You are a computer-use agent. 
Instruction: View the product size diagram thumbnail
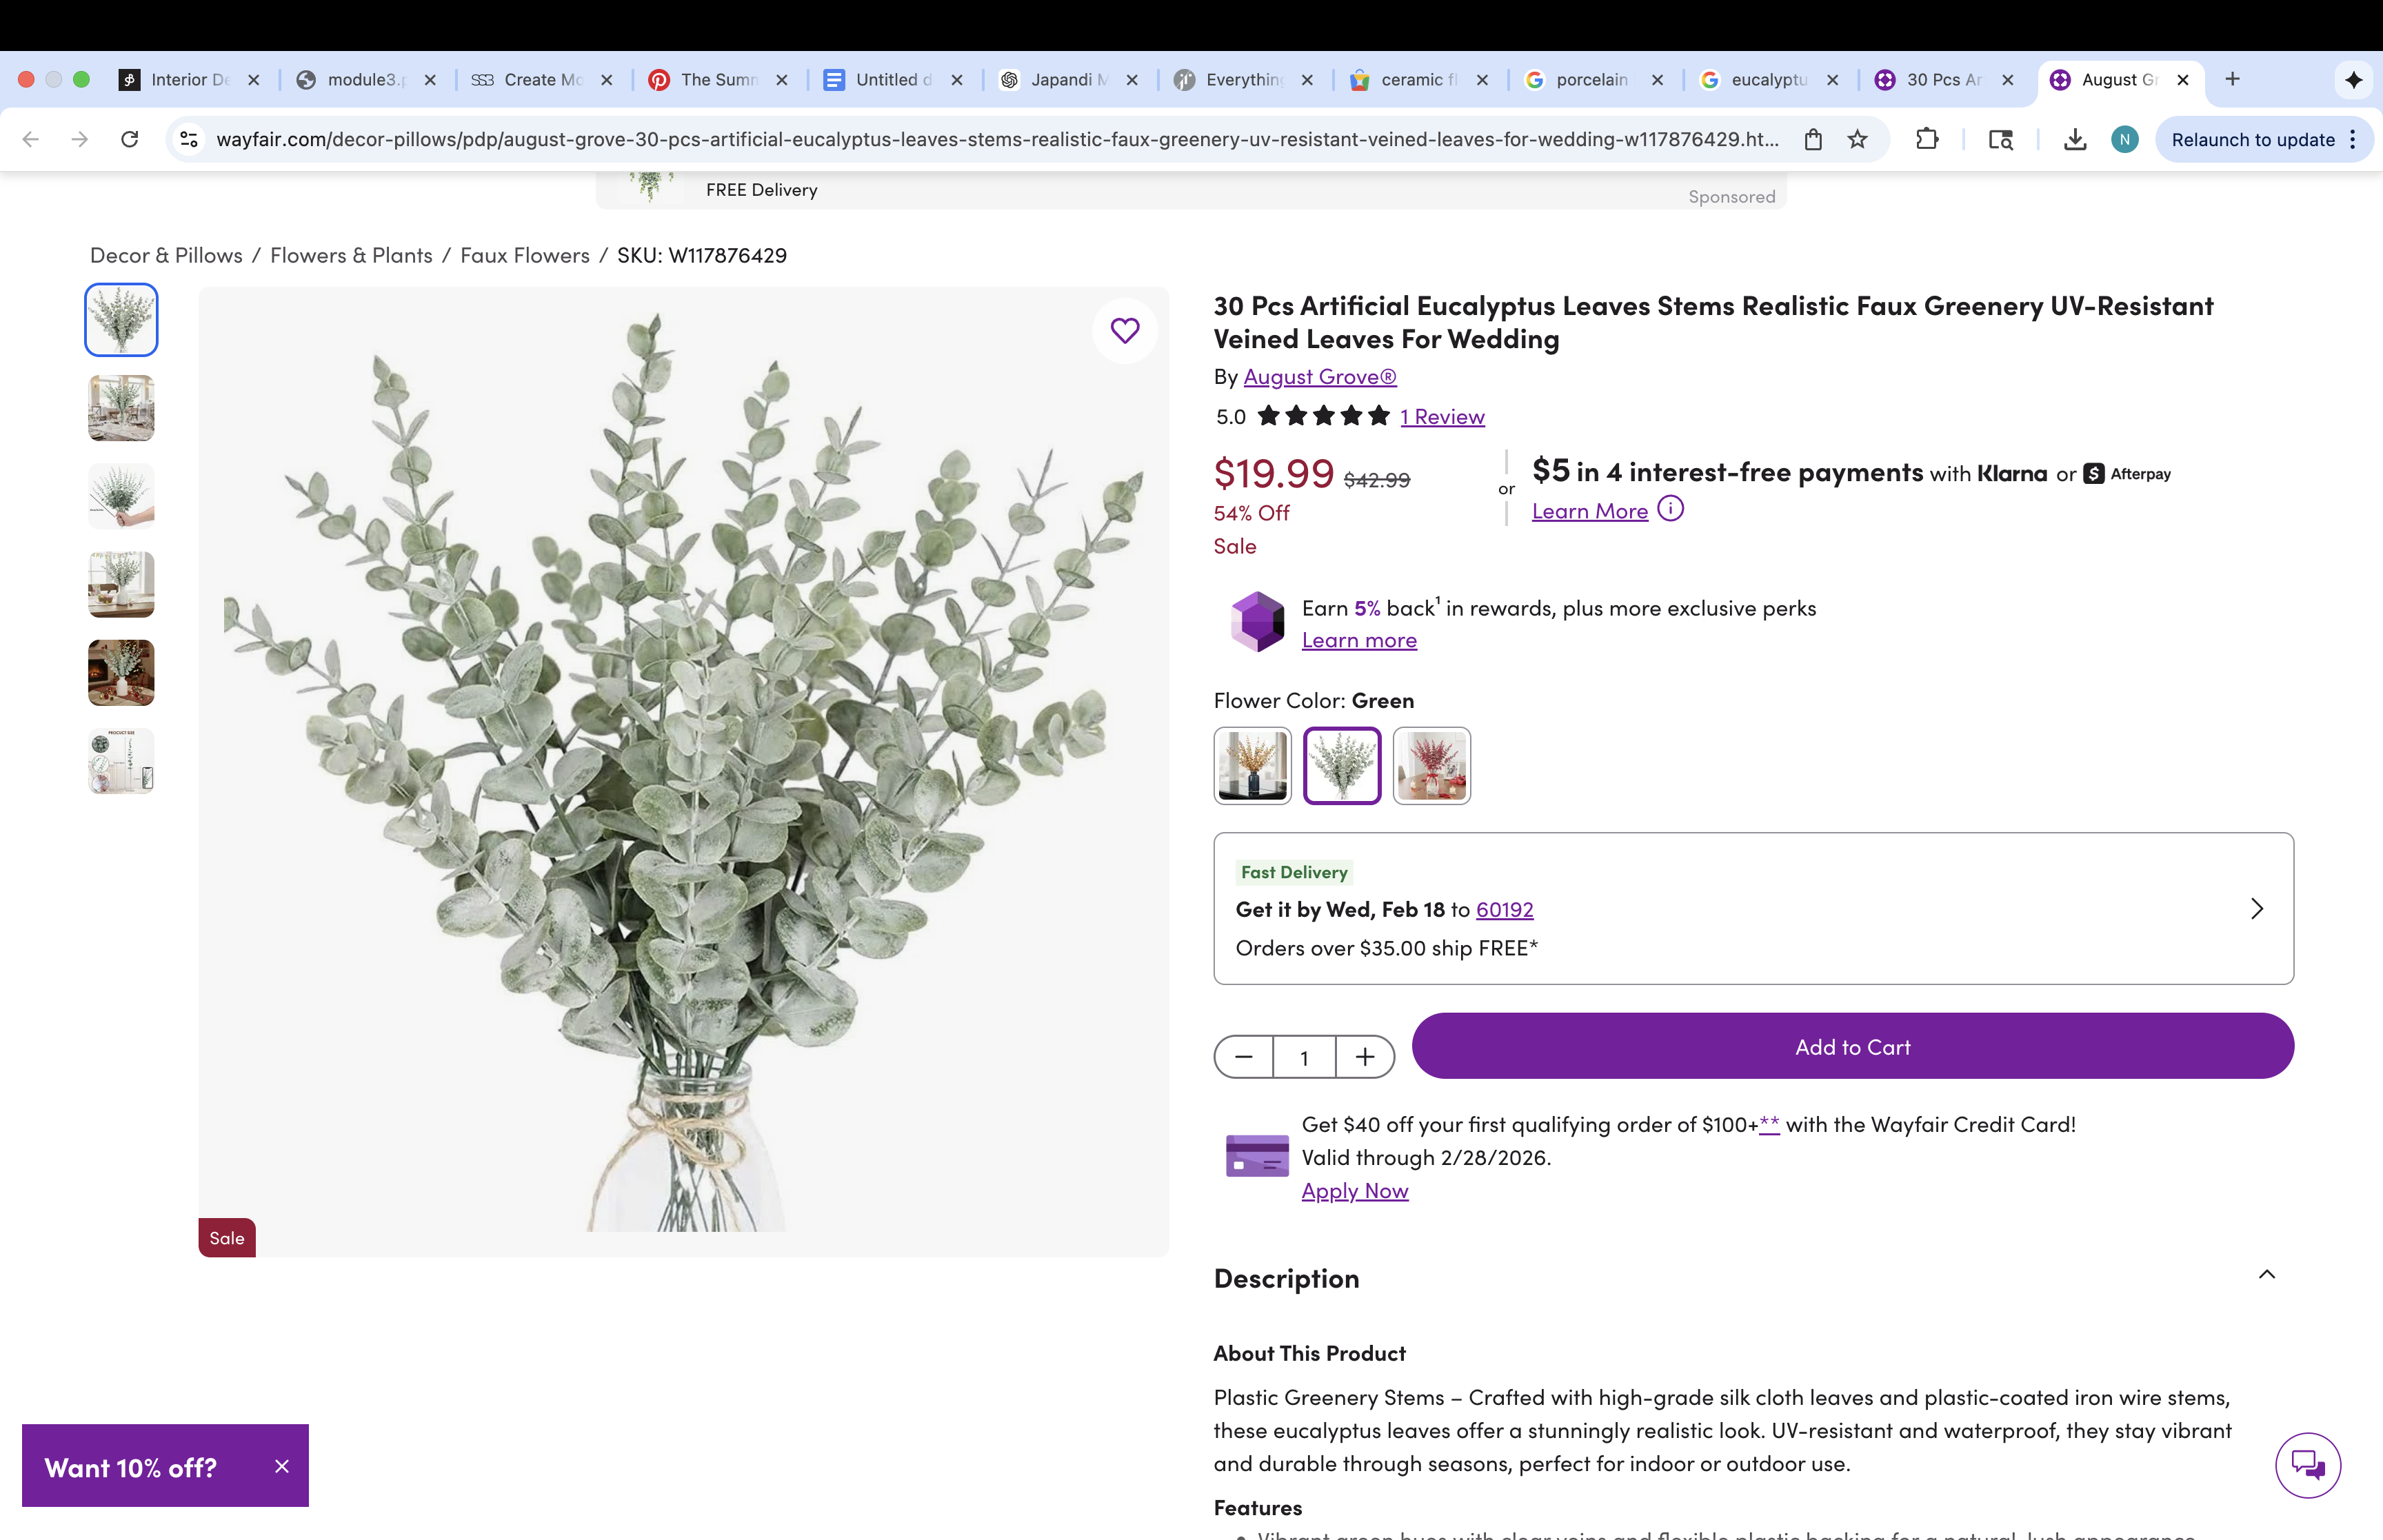pos(121,761)
